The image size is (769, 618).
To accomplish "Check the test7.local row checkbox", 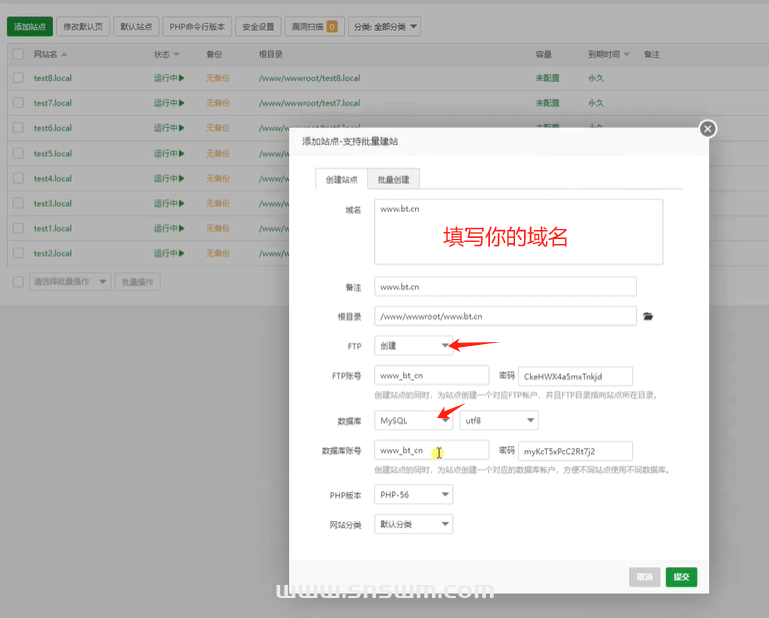I will (18, 103).
